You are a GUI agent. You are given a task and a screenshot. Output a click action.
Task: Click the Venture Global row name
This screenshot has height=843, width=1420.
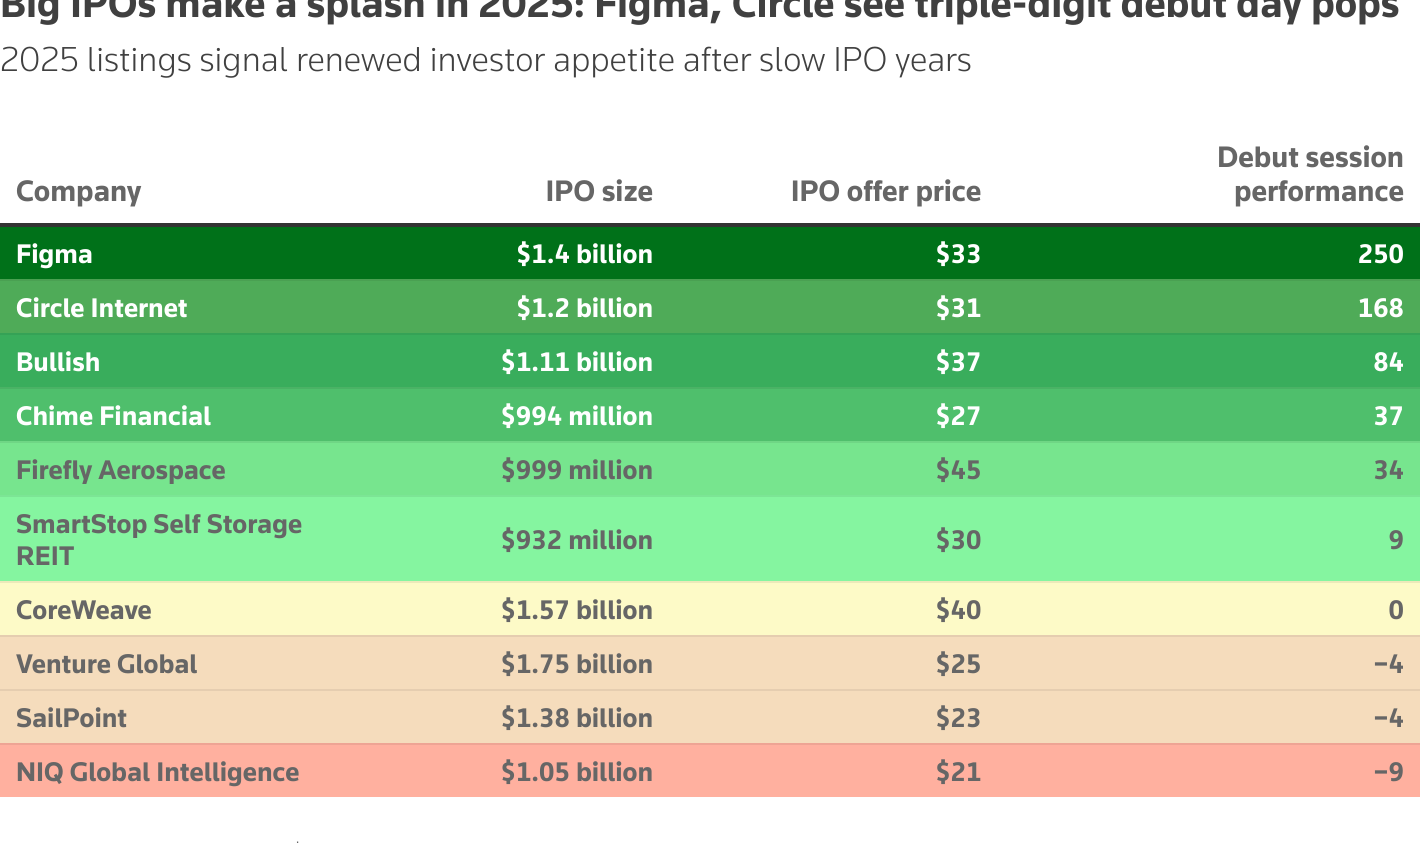click(x=106, y=664)
